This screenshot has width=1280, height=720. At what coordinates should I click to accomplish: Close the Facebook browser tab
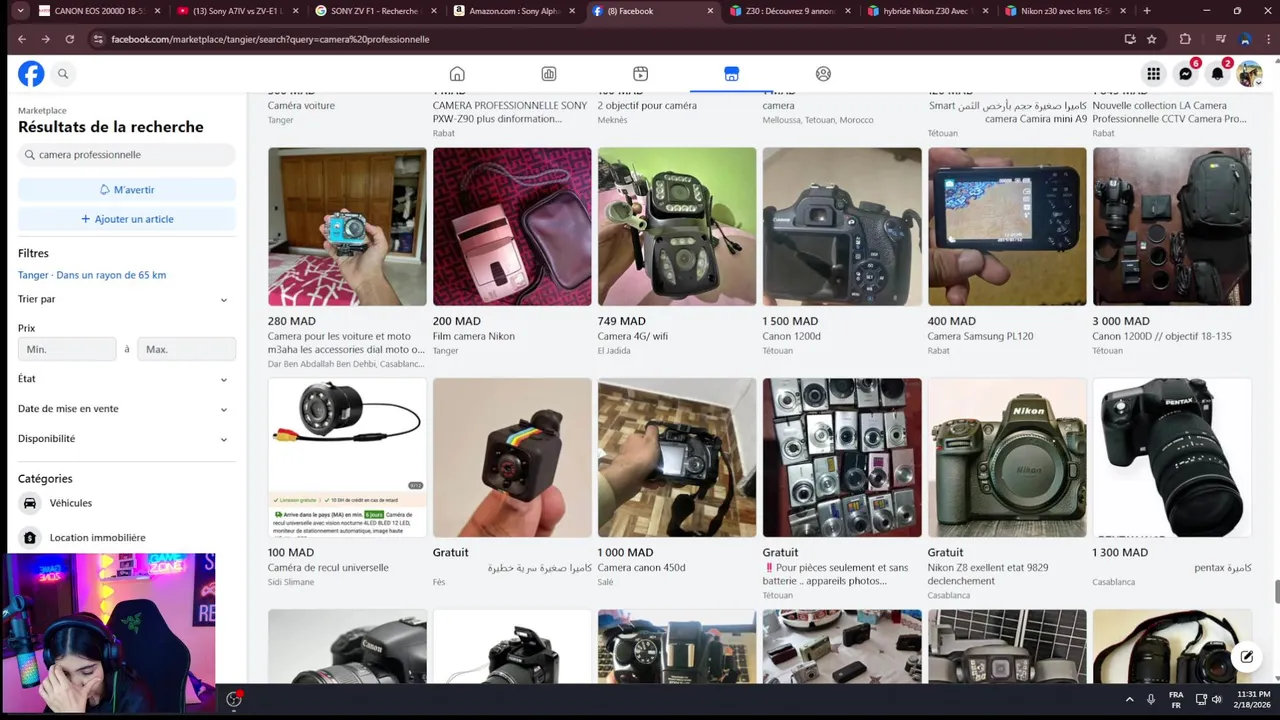coord(710,11)
